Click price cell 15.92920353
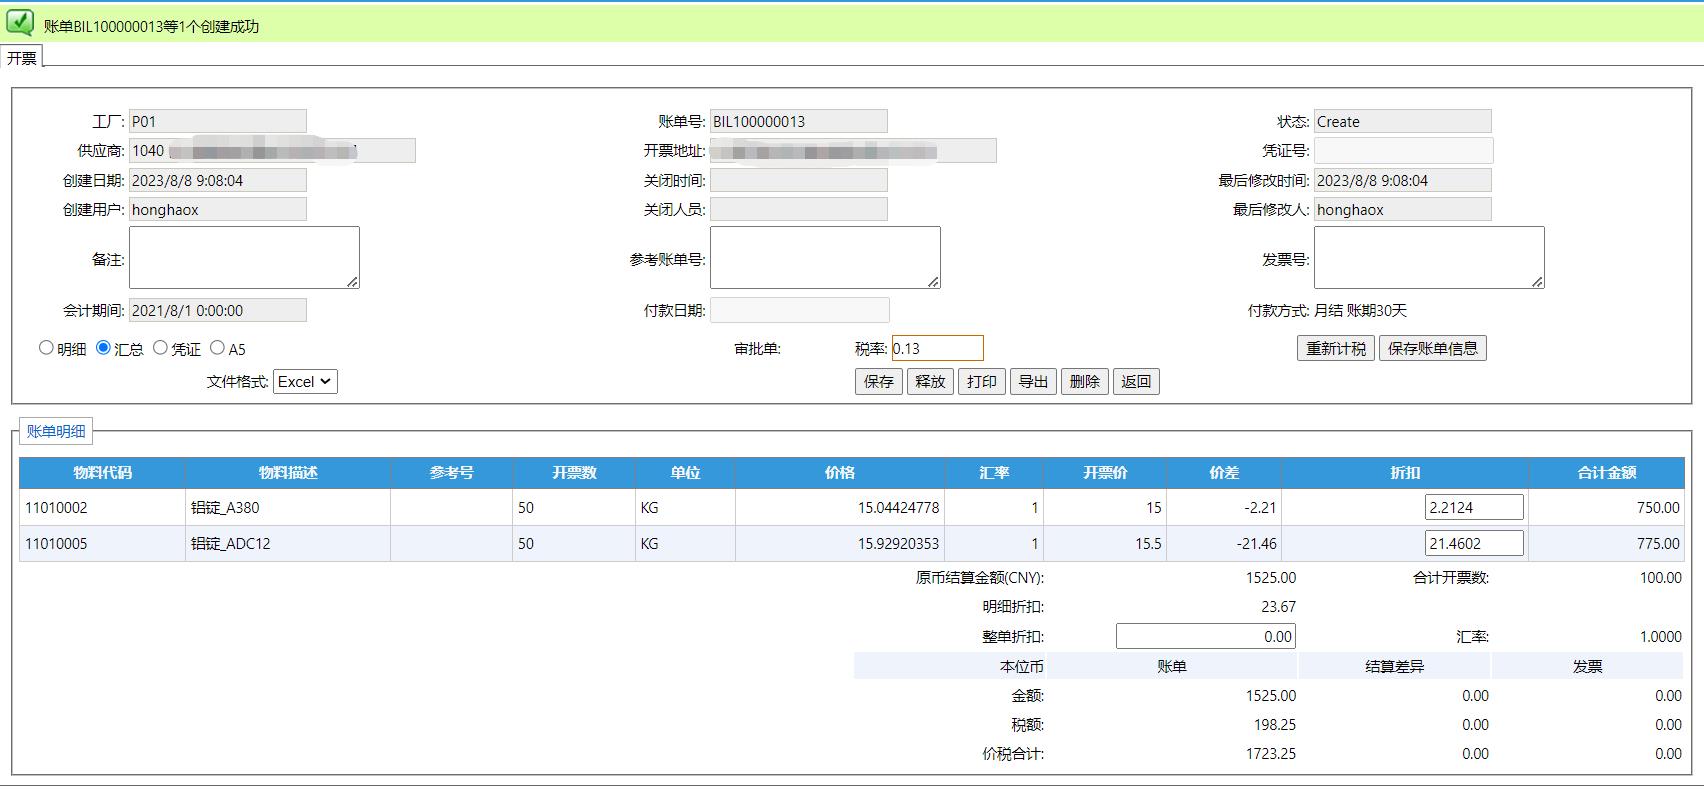Image resolution: width=1704 pixels, height=791 pixels. coord(840,543)
